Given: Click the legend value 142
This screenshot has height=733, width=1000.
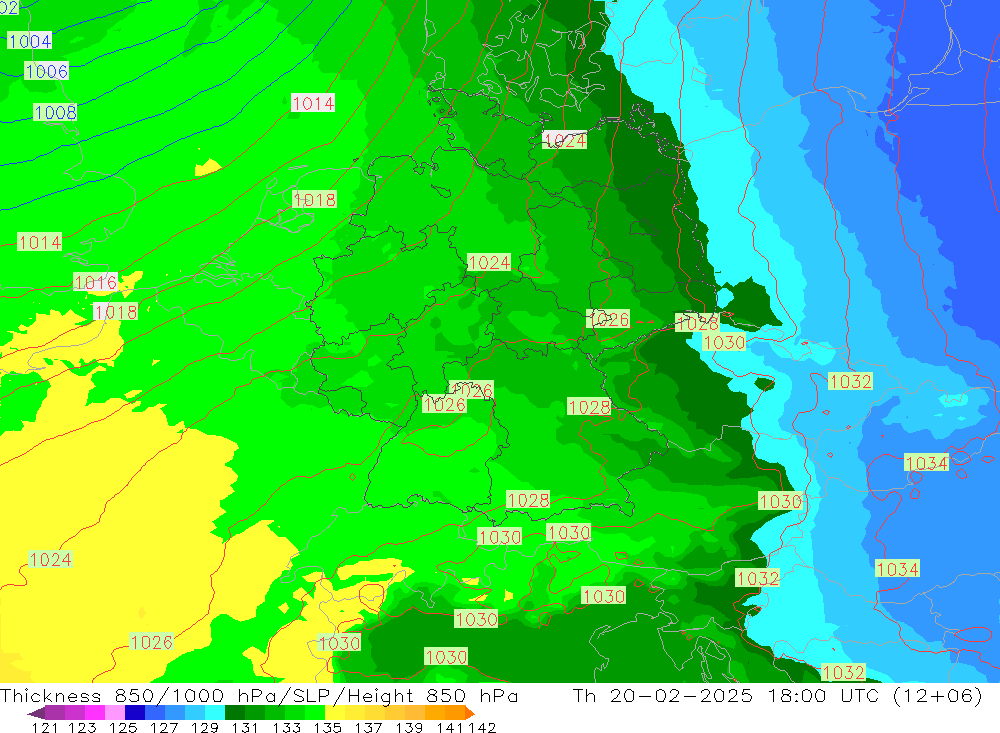Looking at the screenshot, I should point(482,727).
